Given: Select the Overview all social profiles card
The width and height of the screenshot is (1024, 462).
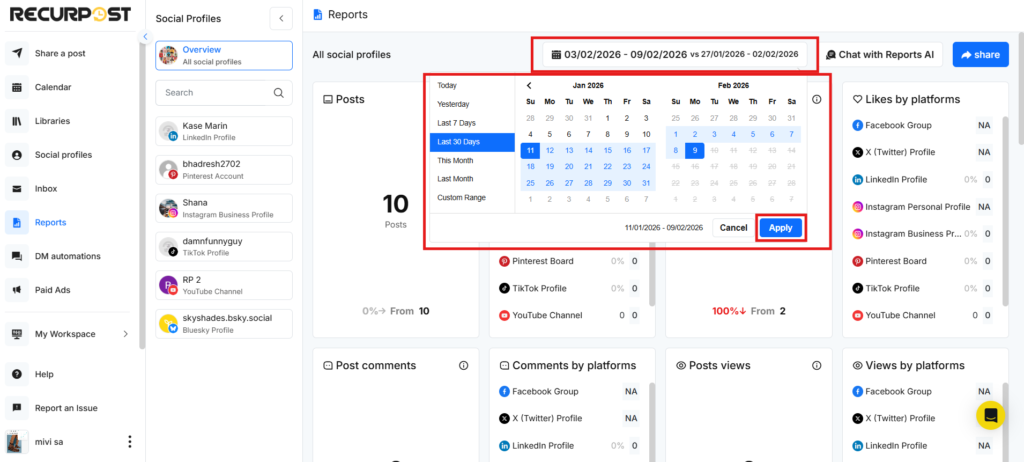Looking at the screenshot, I should point(224,56).
